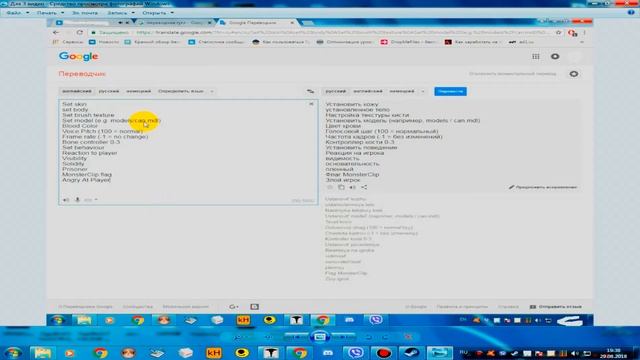Select русский as target language

pyautogui.click(x=336, y=91)
